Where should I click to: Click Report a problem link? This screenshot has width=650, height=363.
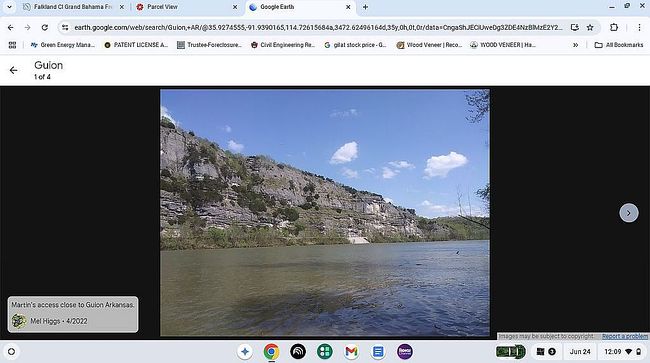625,336
